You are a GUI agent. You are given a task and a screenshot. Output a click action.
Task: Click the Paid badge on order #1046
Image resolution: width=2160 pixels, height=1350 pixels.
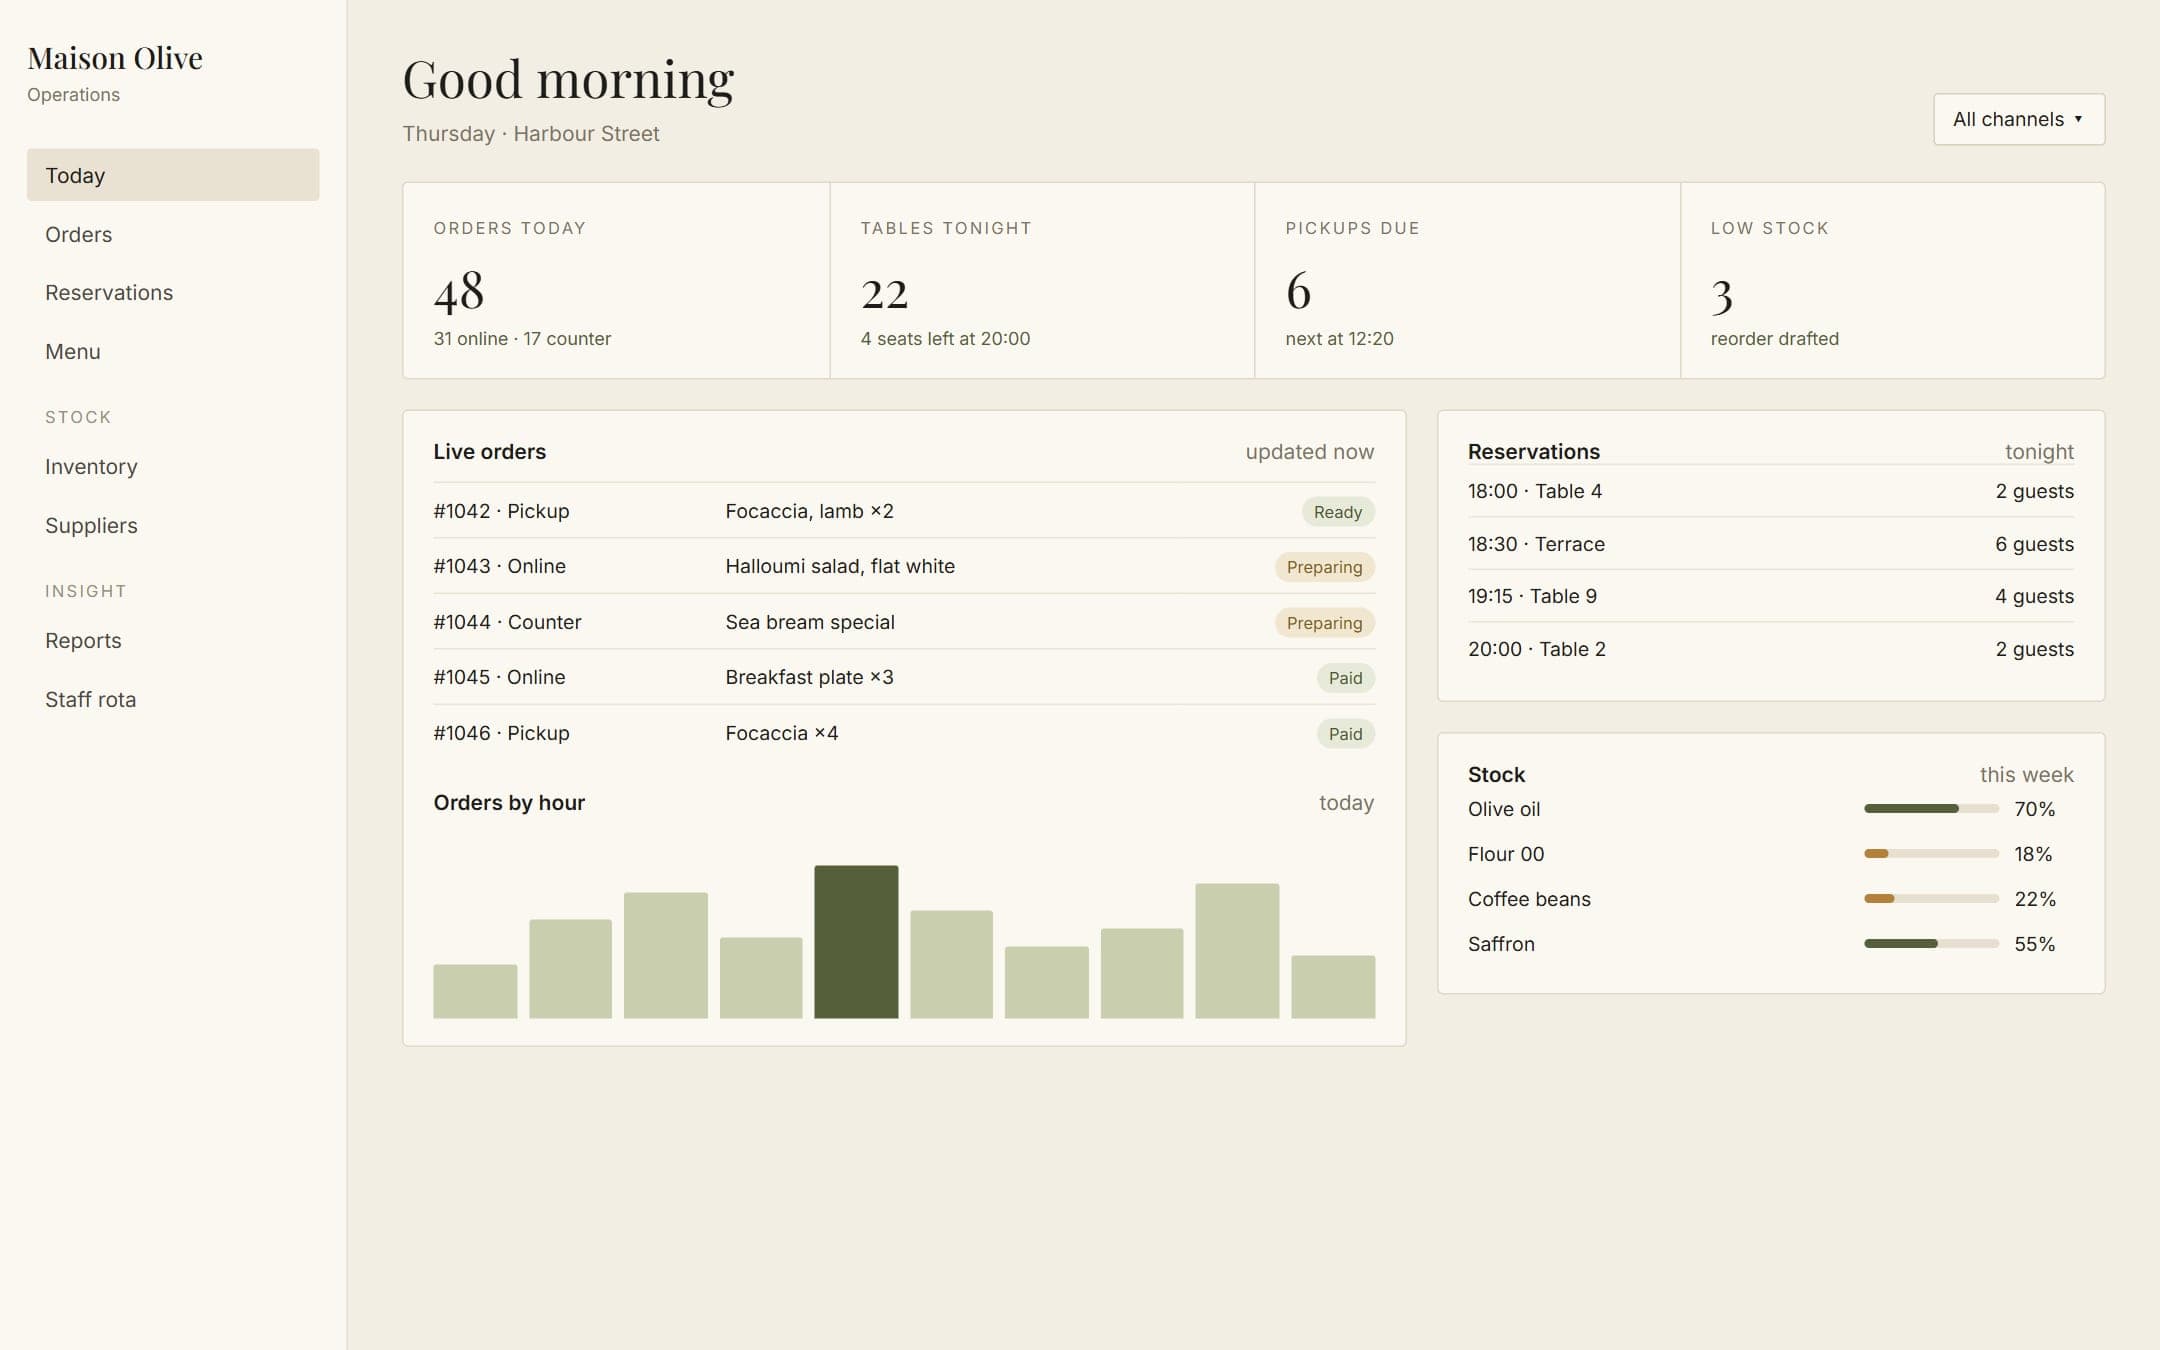click(x=1345, y=733)
